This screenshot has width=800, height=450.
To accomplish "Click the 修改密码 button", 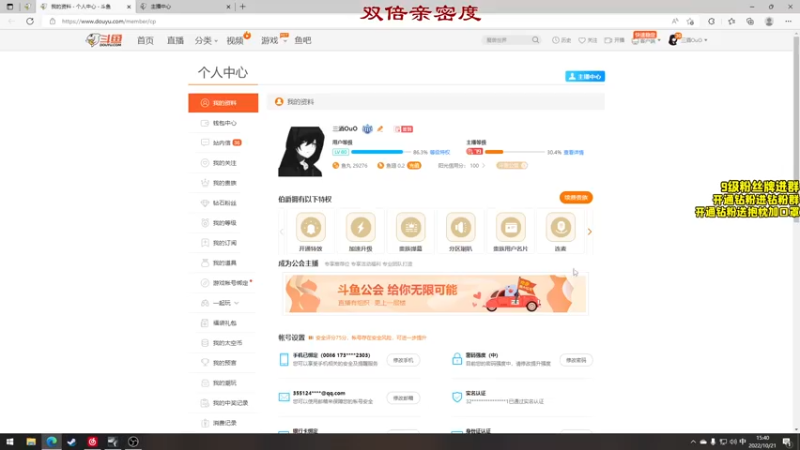I will coord(576,360).
